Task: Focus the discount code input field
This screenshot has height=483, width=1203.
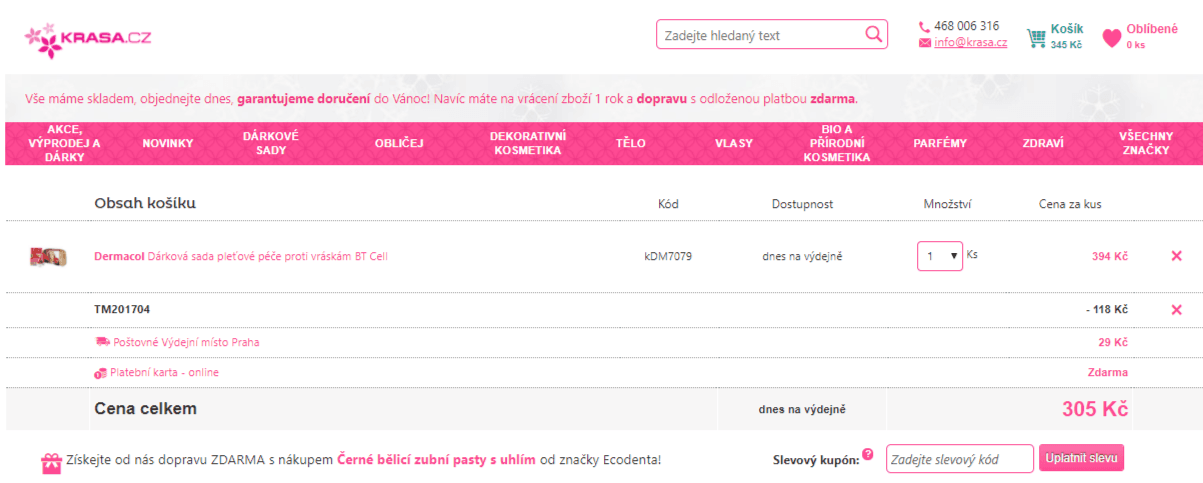Action: (959, 459)
